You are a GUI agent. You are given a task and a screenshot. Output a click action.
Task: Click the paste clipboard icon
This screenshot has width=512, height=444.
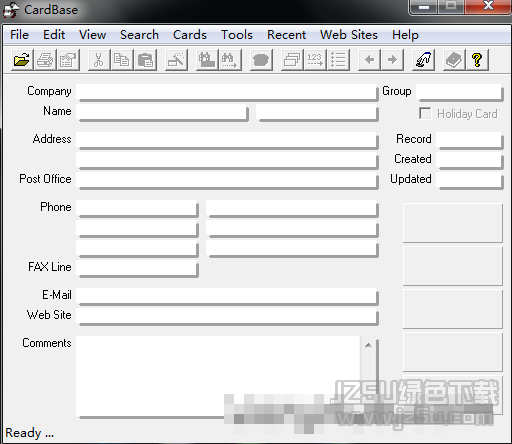pyautogui.click(x=145, y=60)
